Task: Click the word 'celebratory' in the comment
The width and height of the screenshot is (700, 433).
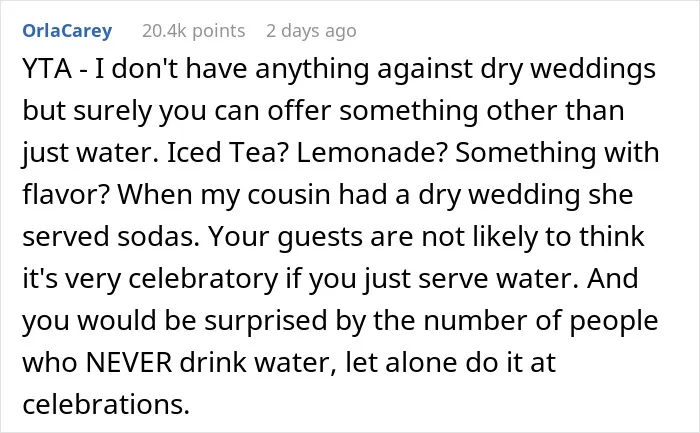Action: coord(204,279)
